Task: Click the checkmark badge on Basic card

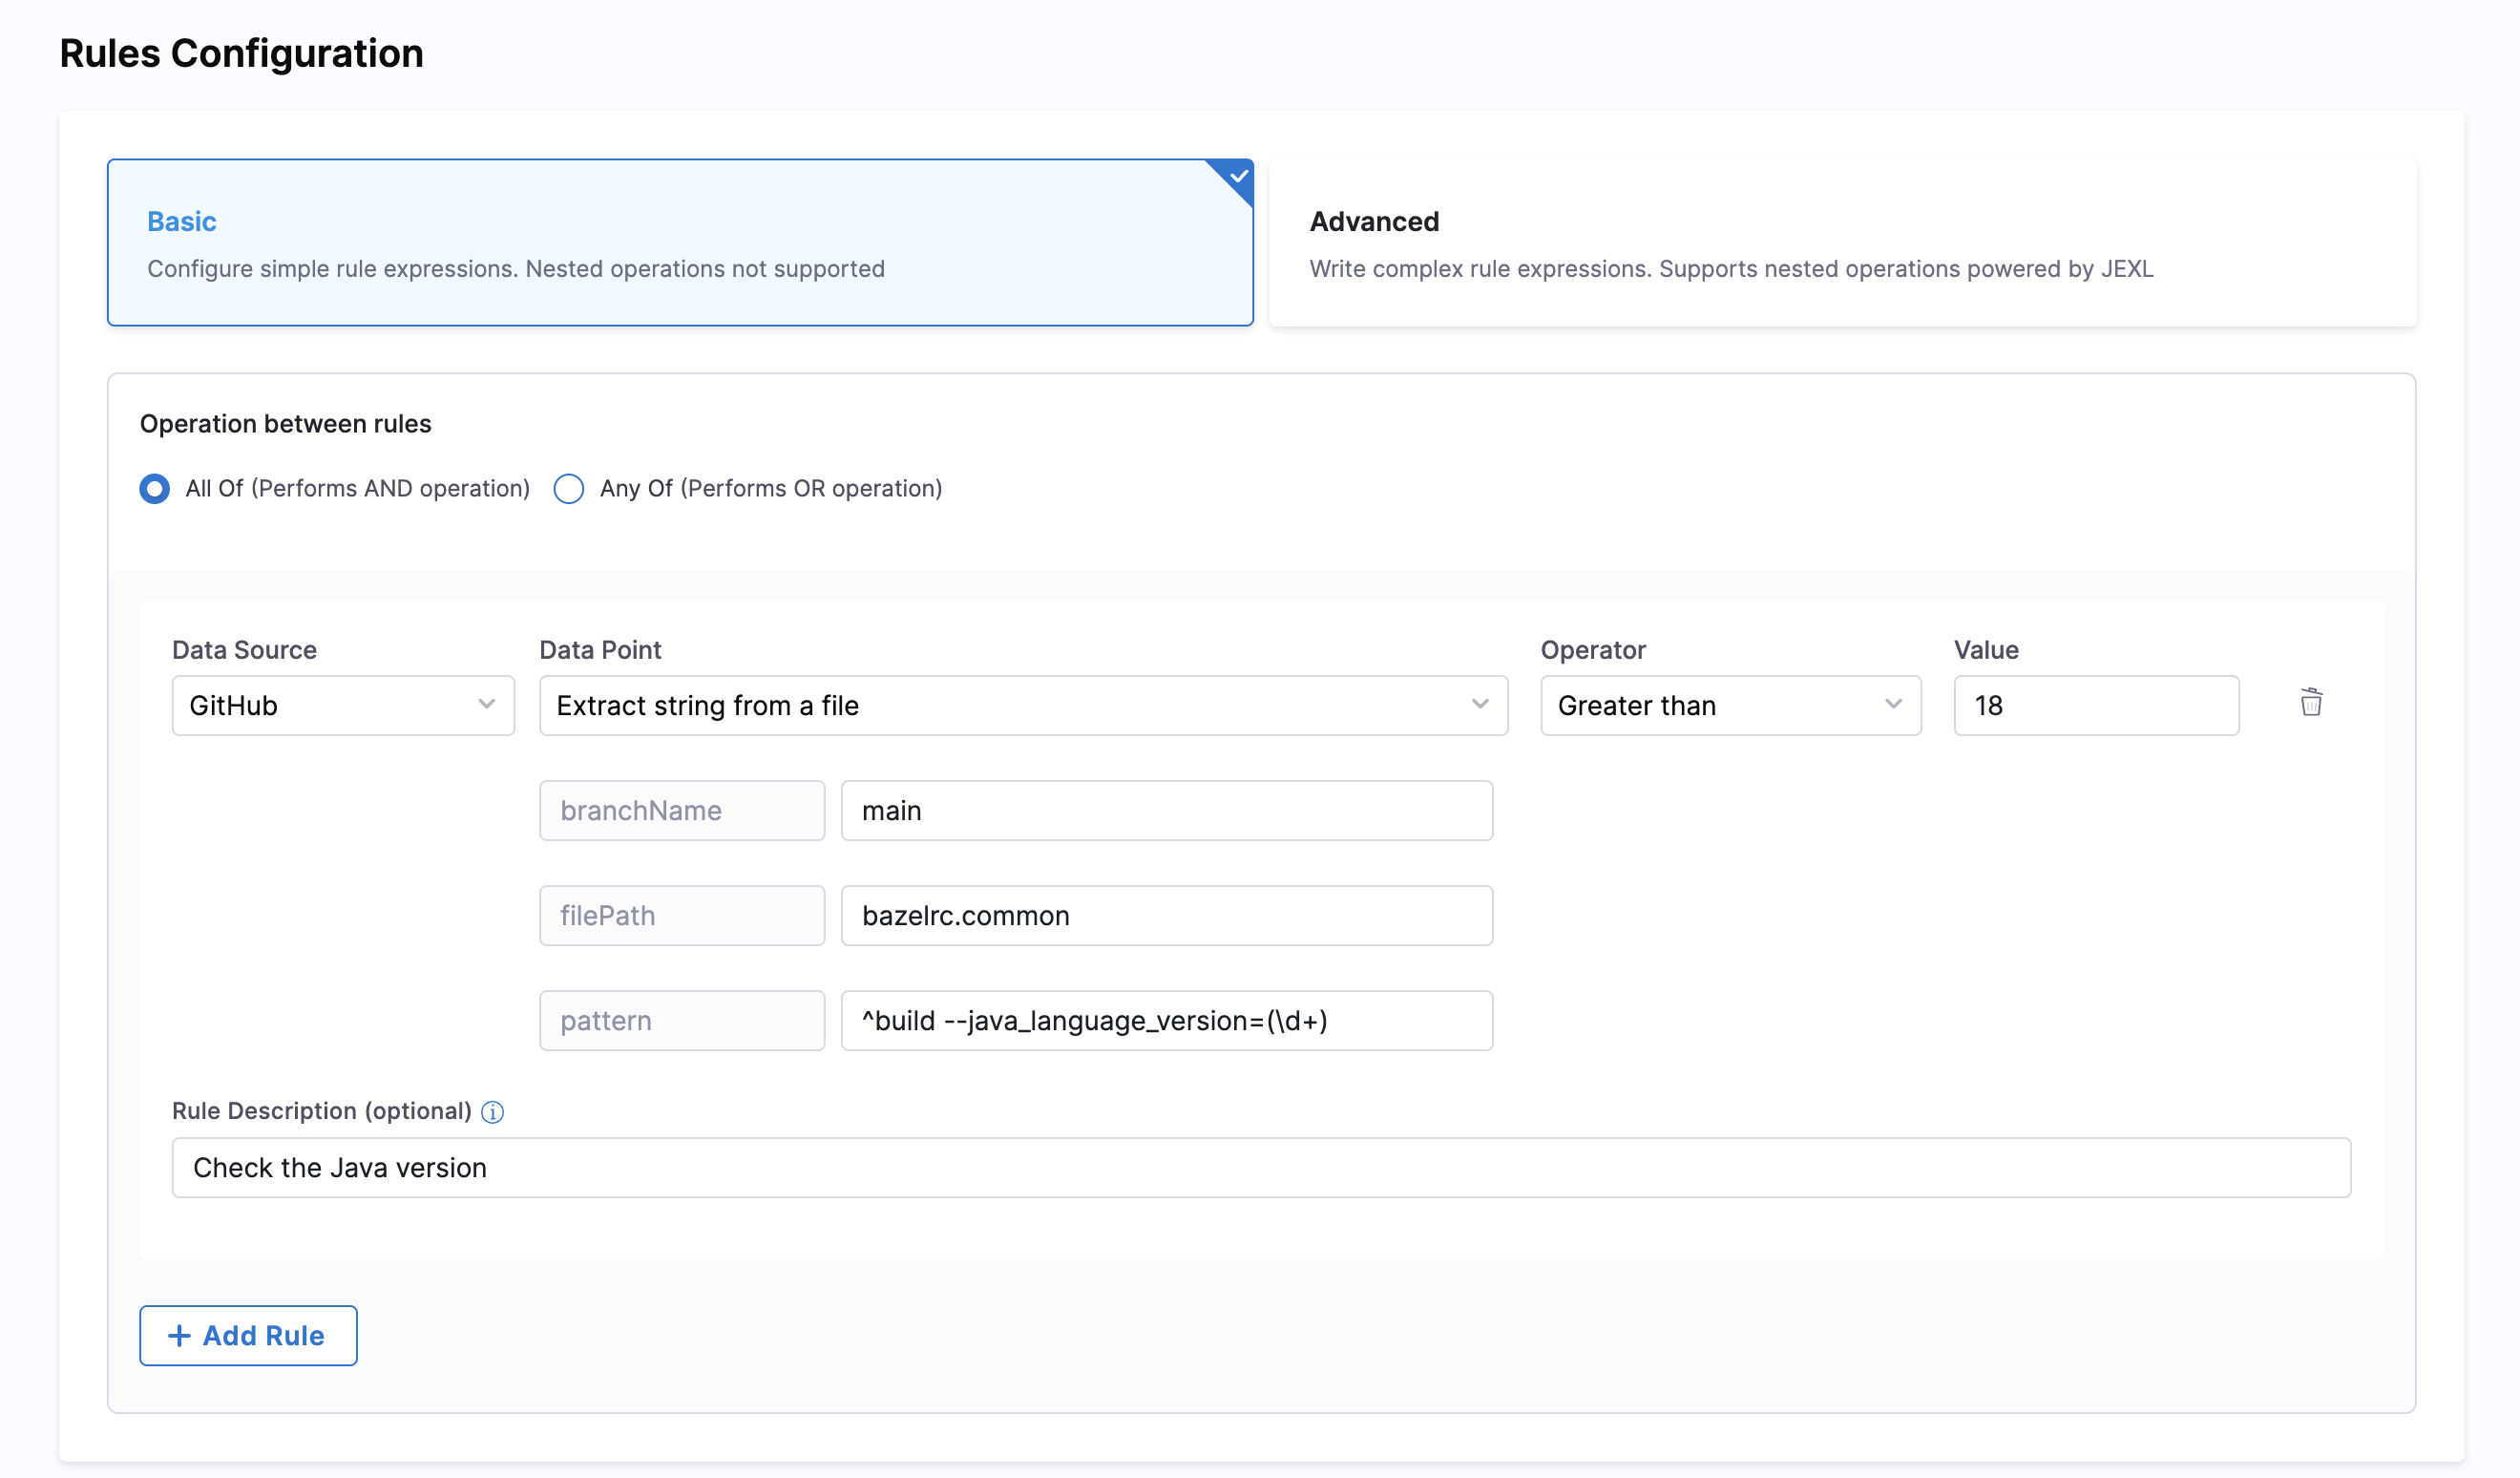Action: coord(1238,176)
